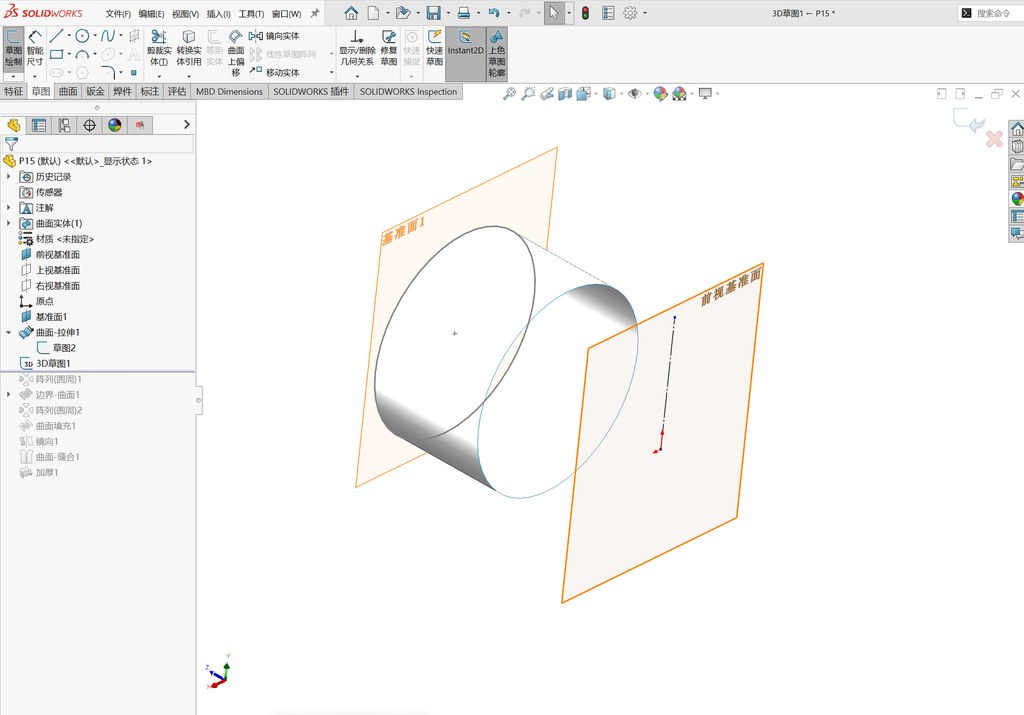Click the red X cancel sketch corner
The height and width of the screenshot is (715, 1024).
[994, 138]
